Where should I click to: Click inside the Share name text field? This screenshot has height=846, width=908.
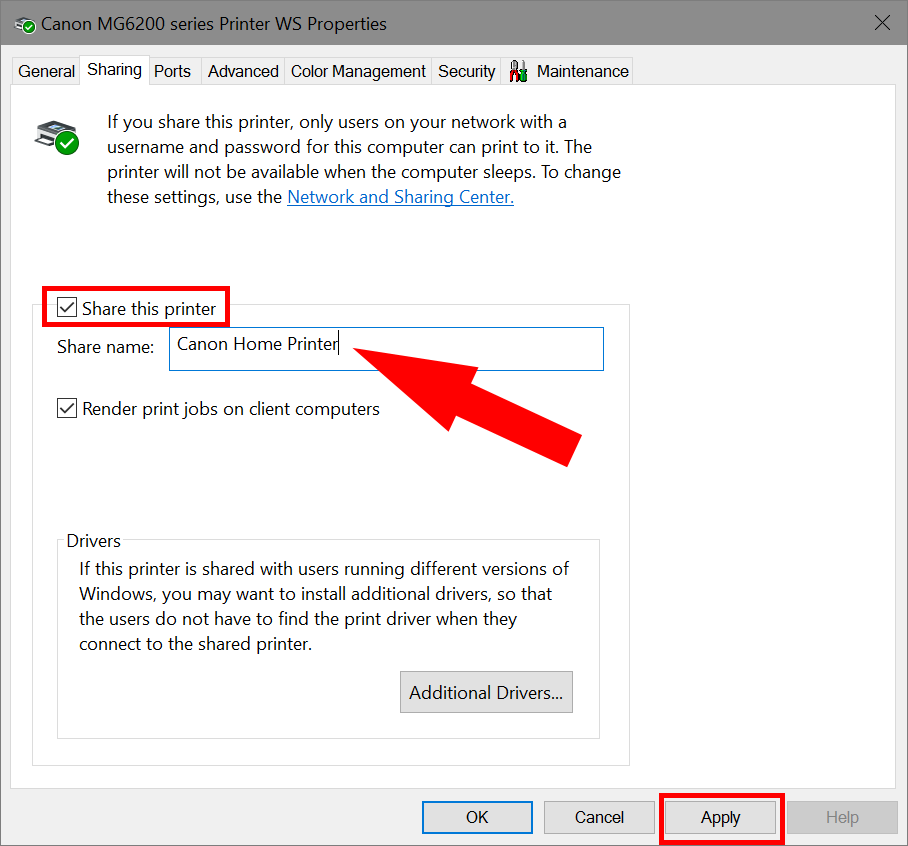(386, 349)
